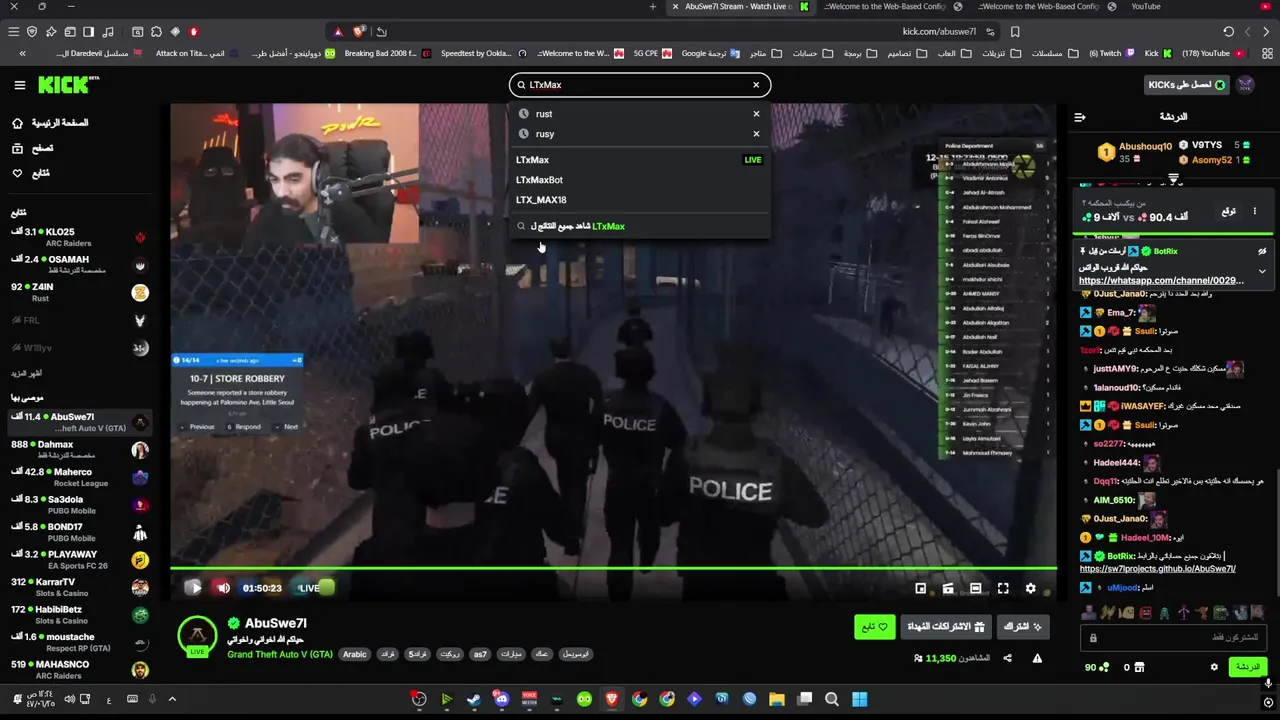
Task: Click MAHASNCO channel avatar
Action: click(140, 670)
